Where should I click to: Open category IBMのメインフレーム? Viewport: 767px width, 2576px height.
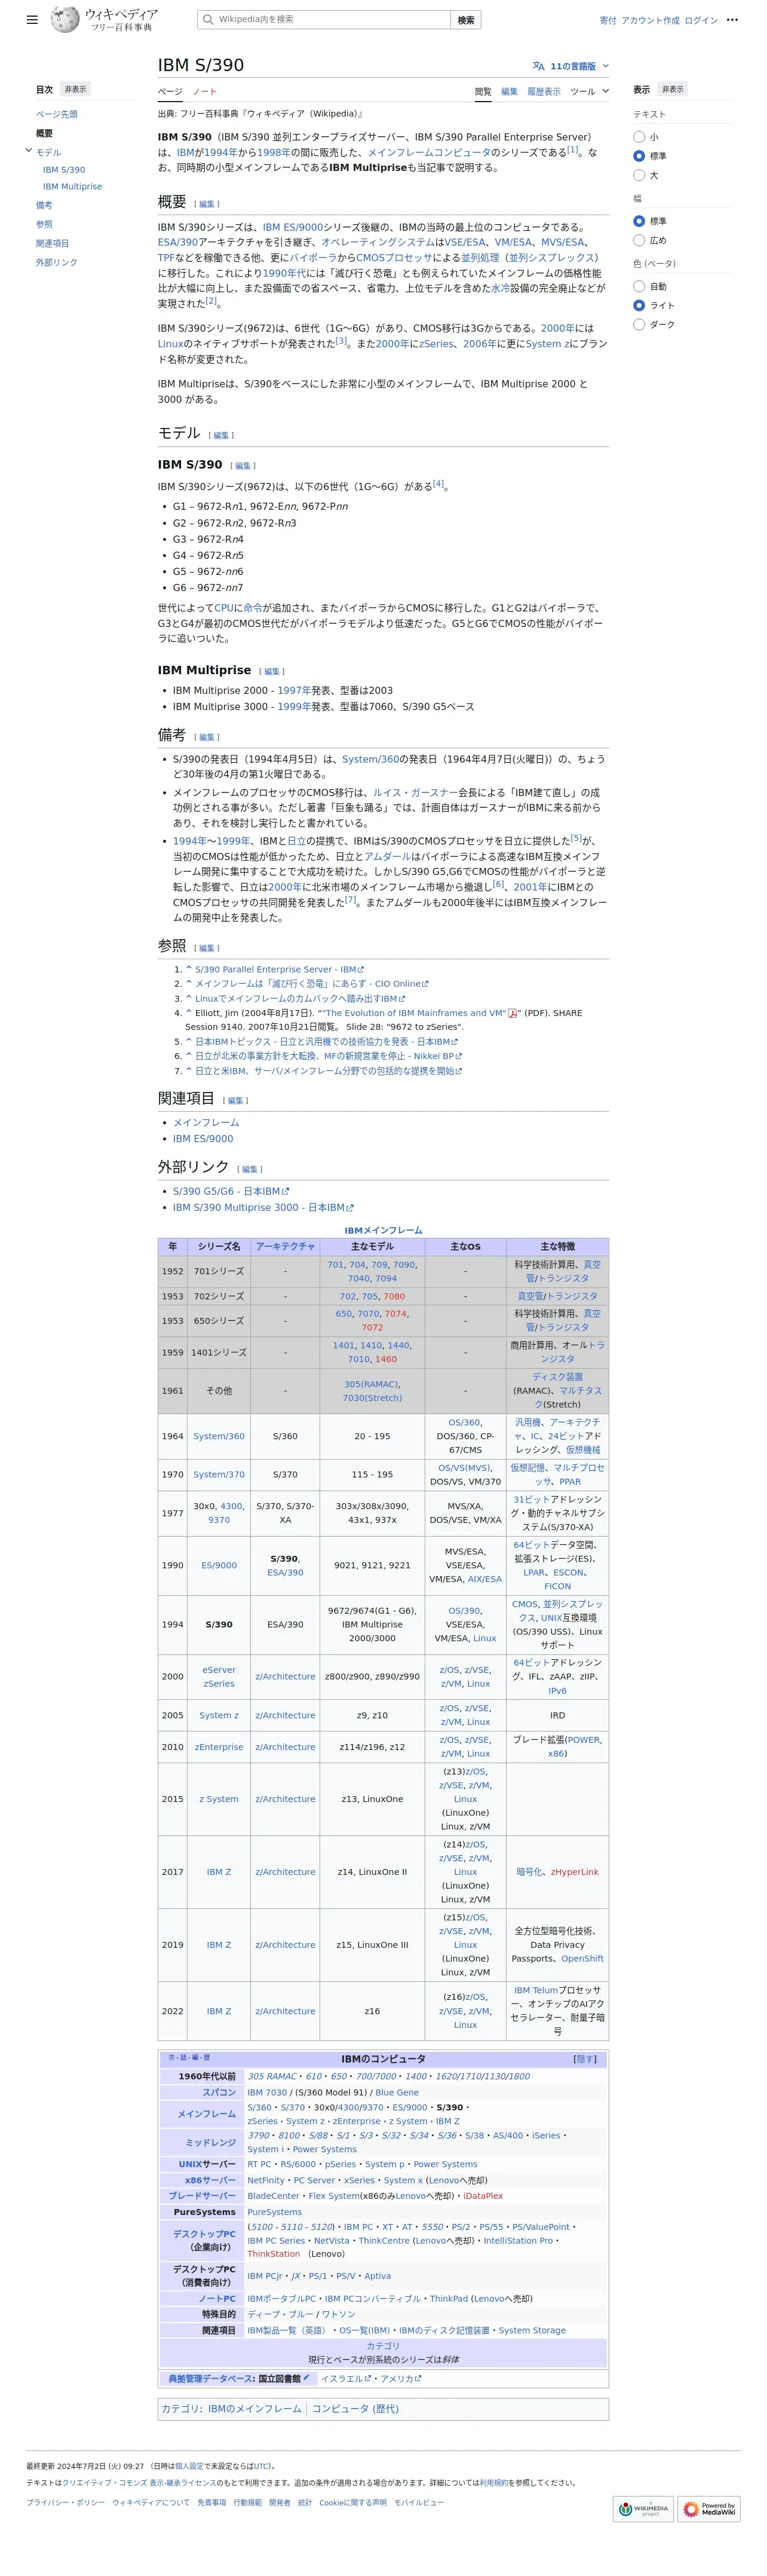pyautogui.click(x=254, y=2409)
